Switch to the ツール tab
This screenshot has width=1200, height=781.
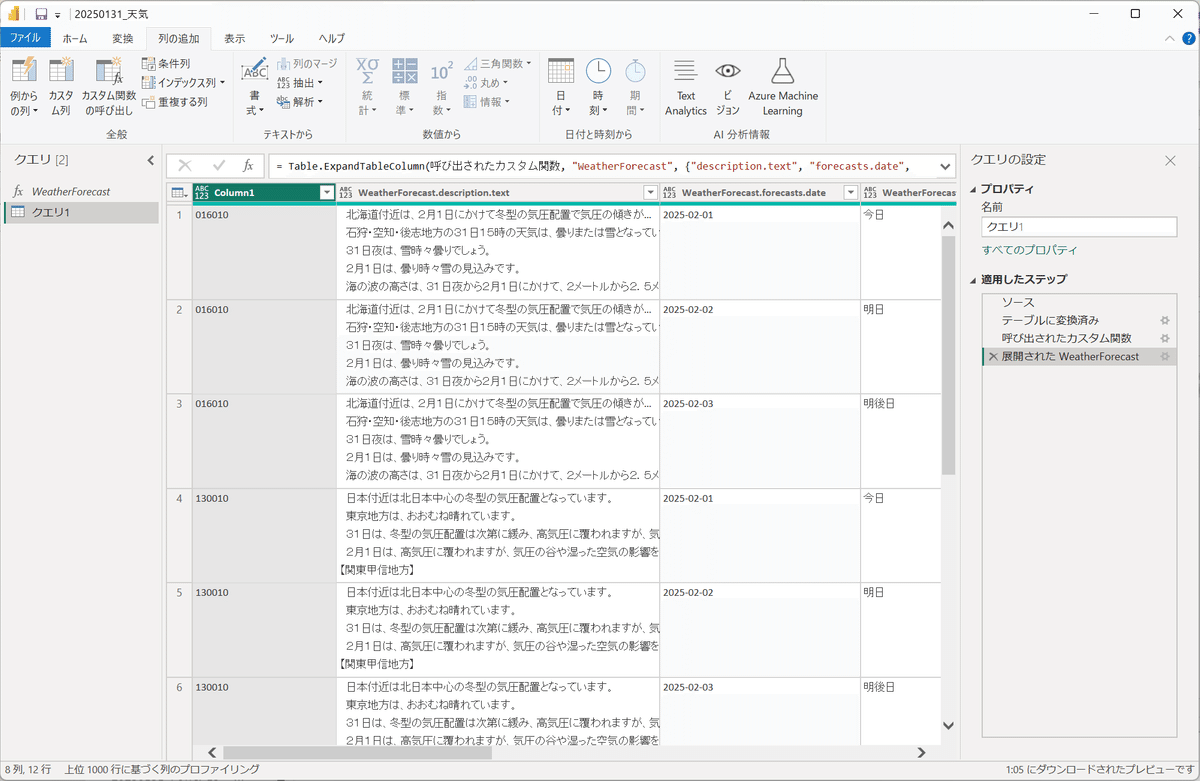point(282,38)
